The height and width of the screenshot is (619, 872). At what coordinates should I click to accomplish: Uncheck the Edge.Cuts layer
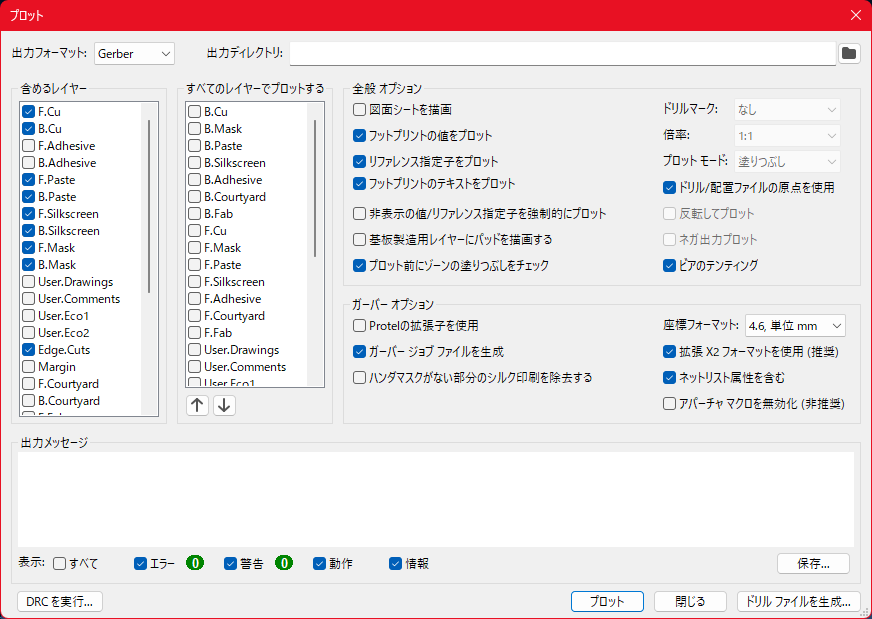coord(28,350)
